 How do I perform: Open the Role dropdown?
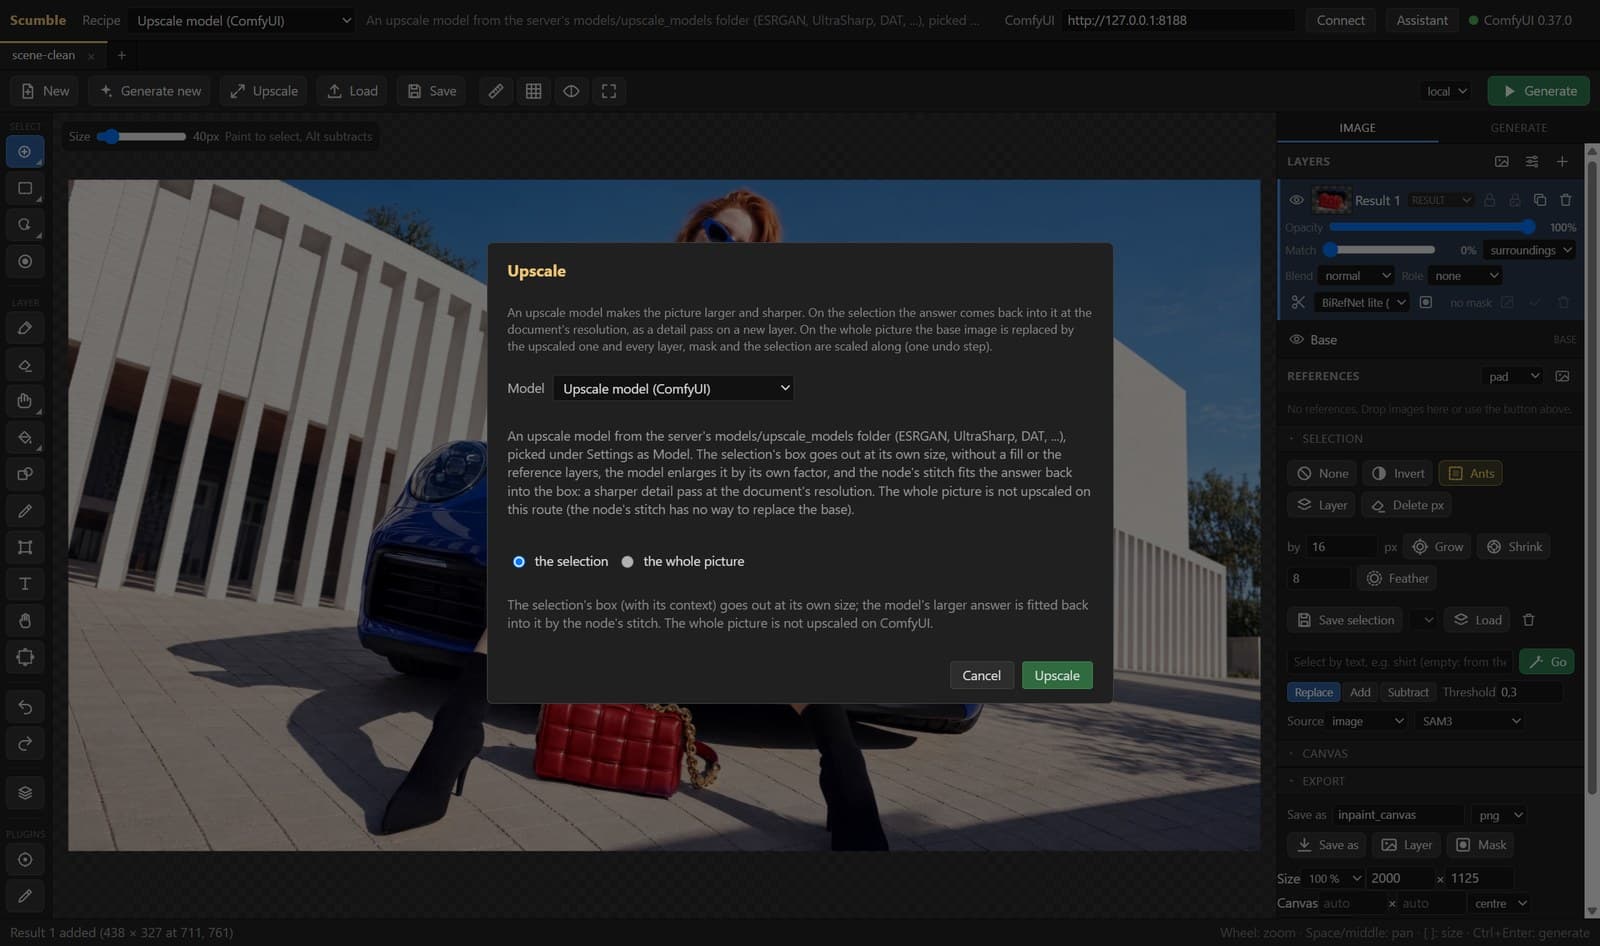click(1465, 276)
